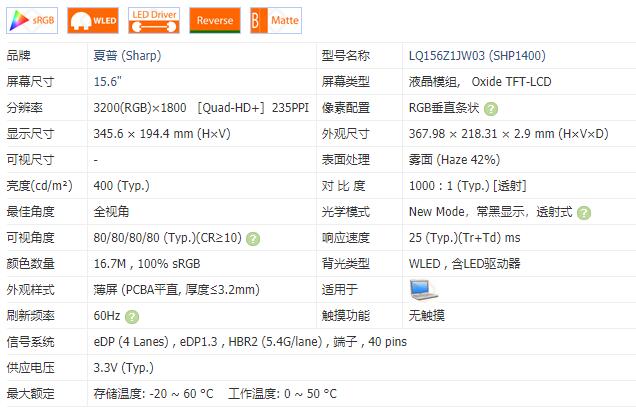Screen dimensions: 636x409
Task: Click the Matte surface badge
Action: 276,20
